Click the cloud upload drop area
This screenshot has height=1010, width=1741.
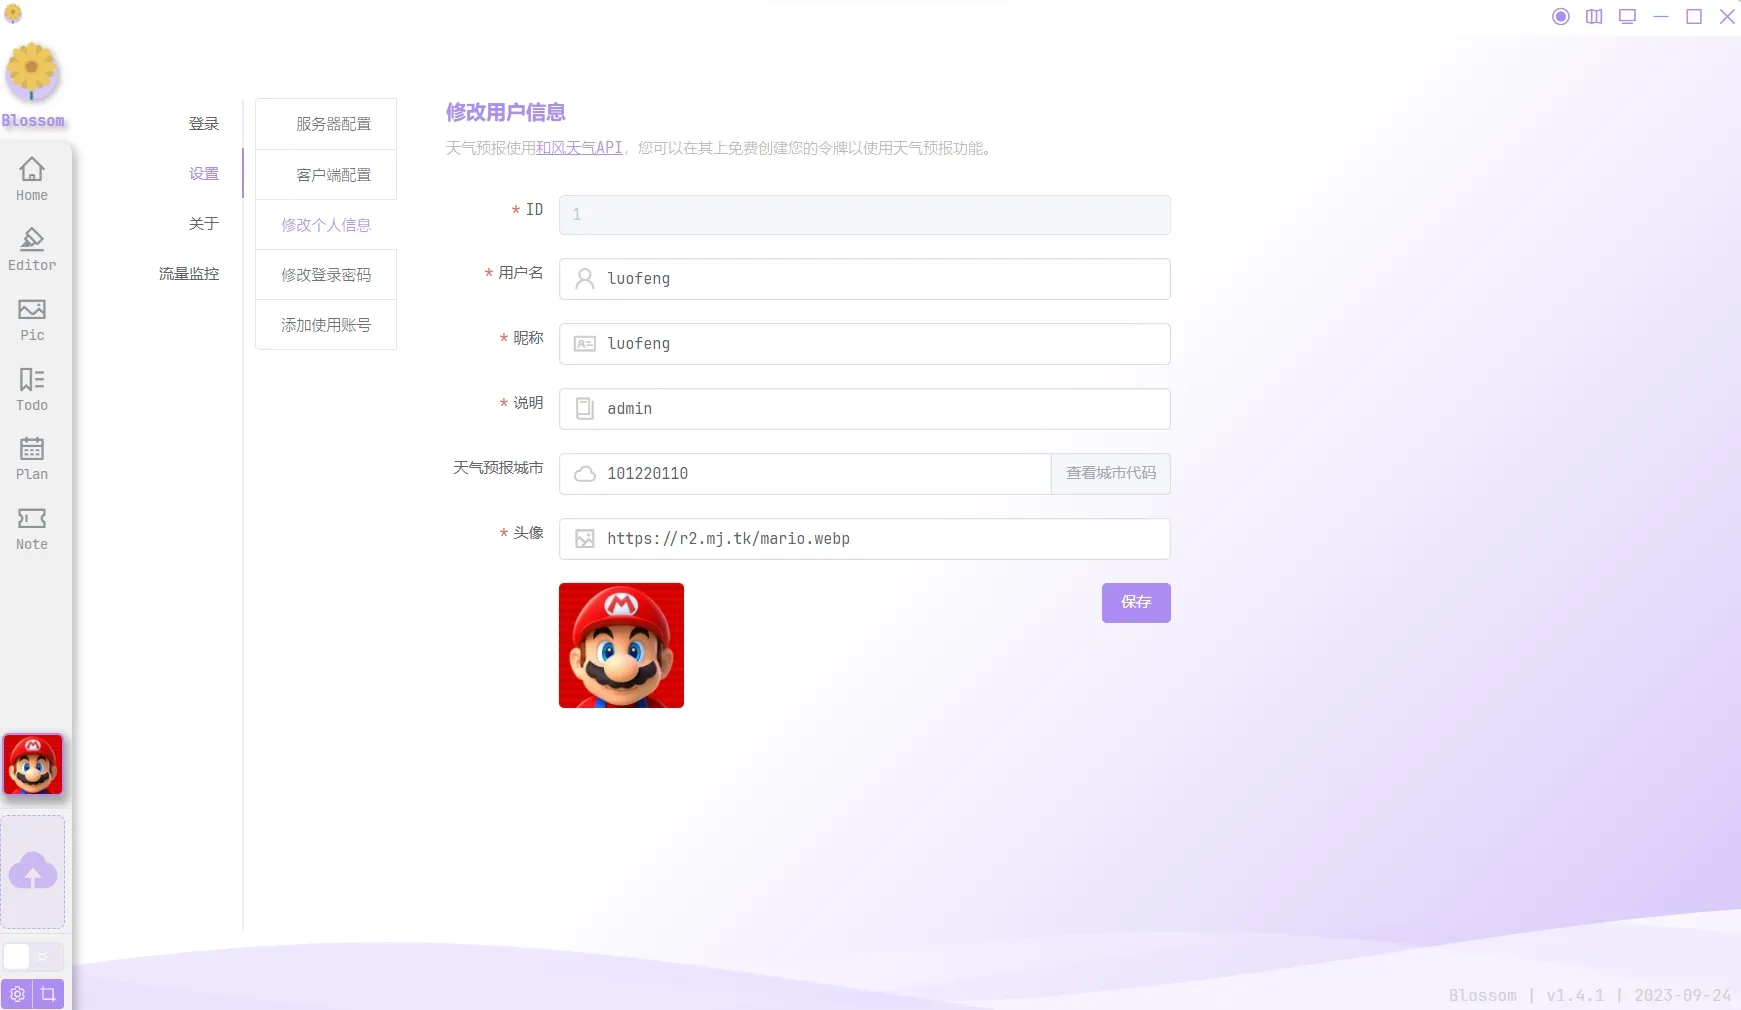33,872
